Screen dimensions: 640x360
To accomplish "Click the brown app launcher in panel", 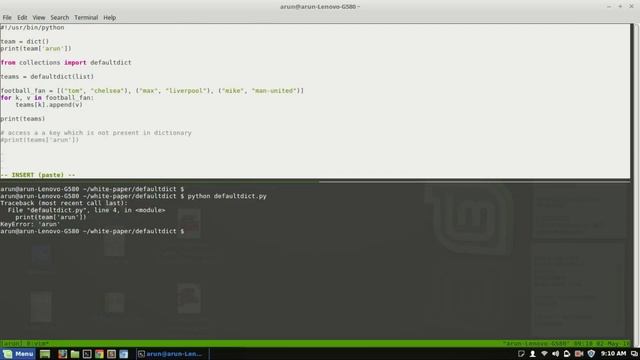I will (111, 354).
